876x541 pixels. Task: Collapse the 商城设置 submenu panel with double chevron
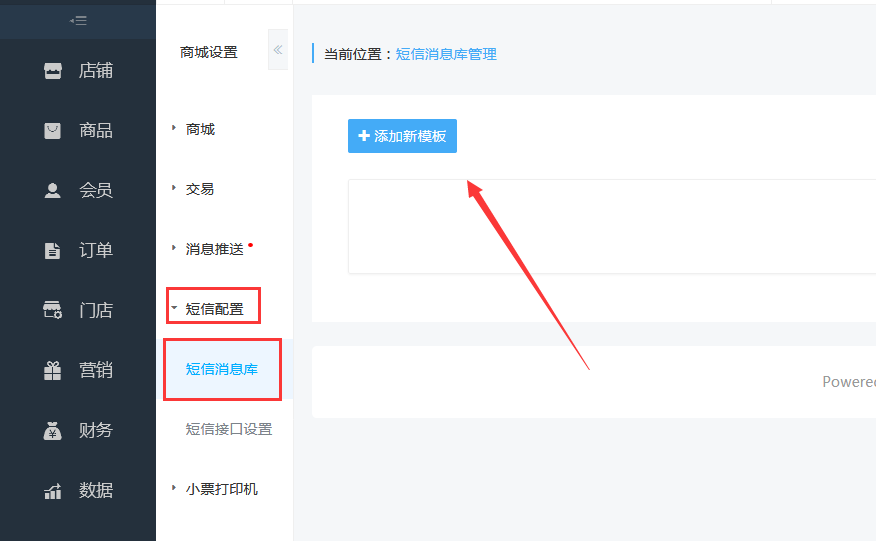pyautogui.click(x=278, y=51)
